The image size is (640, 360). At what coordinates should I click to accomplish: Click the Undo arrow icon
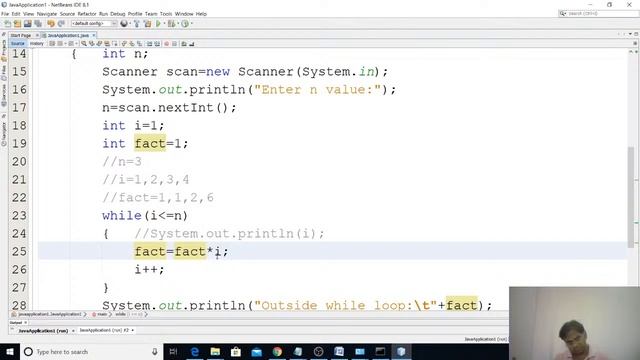pos(51,24)
